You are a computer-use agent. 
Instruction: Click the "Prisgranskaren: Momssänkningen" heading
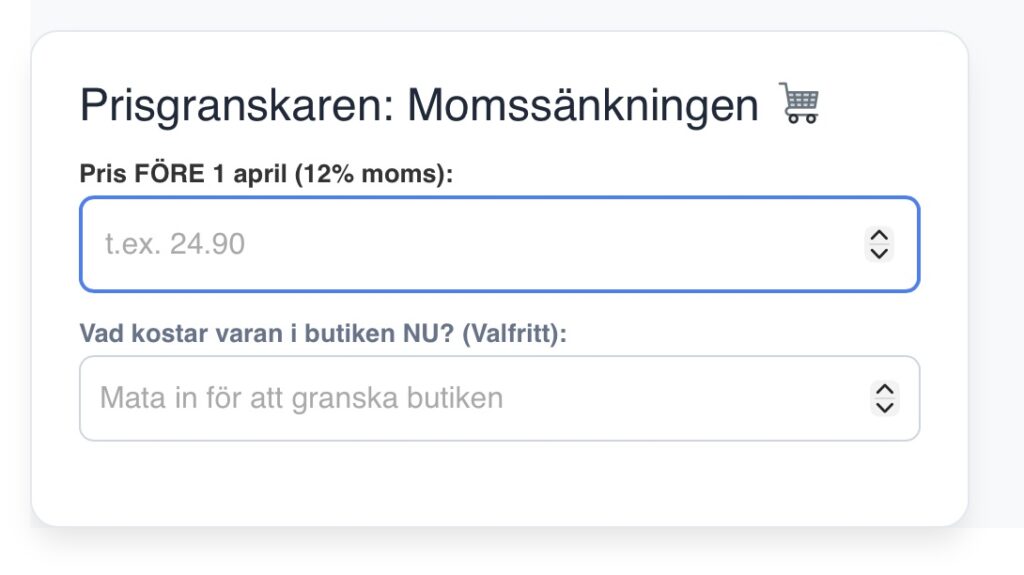(x=419, y=105)
